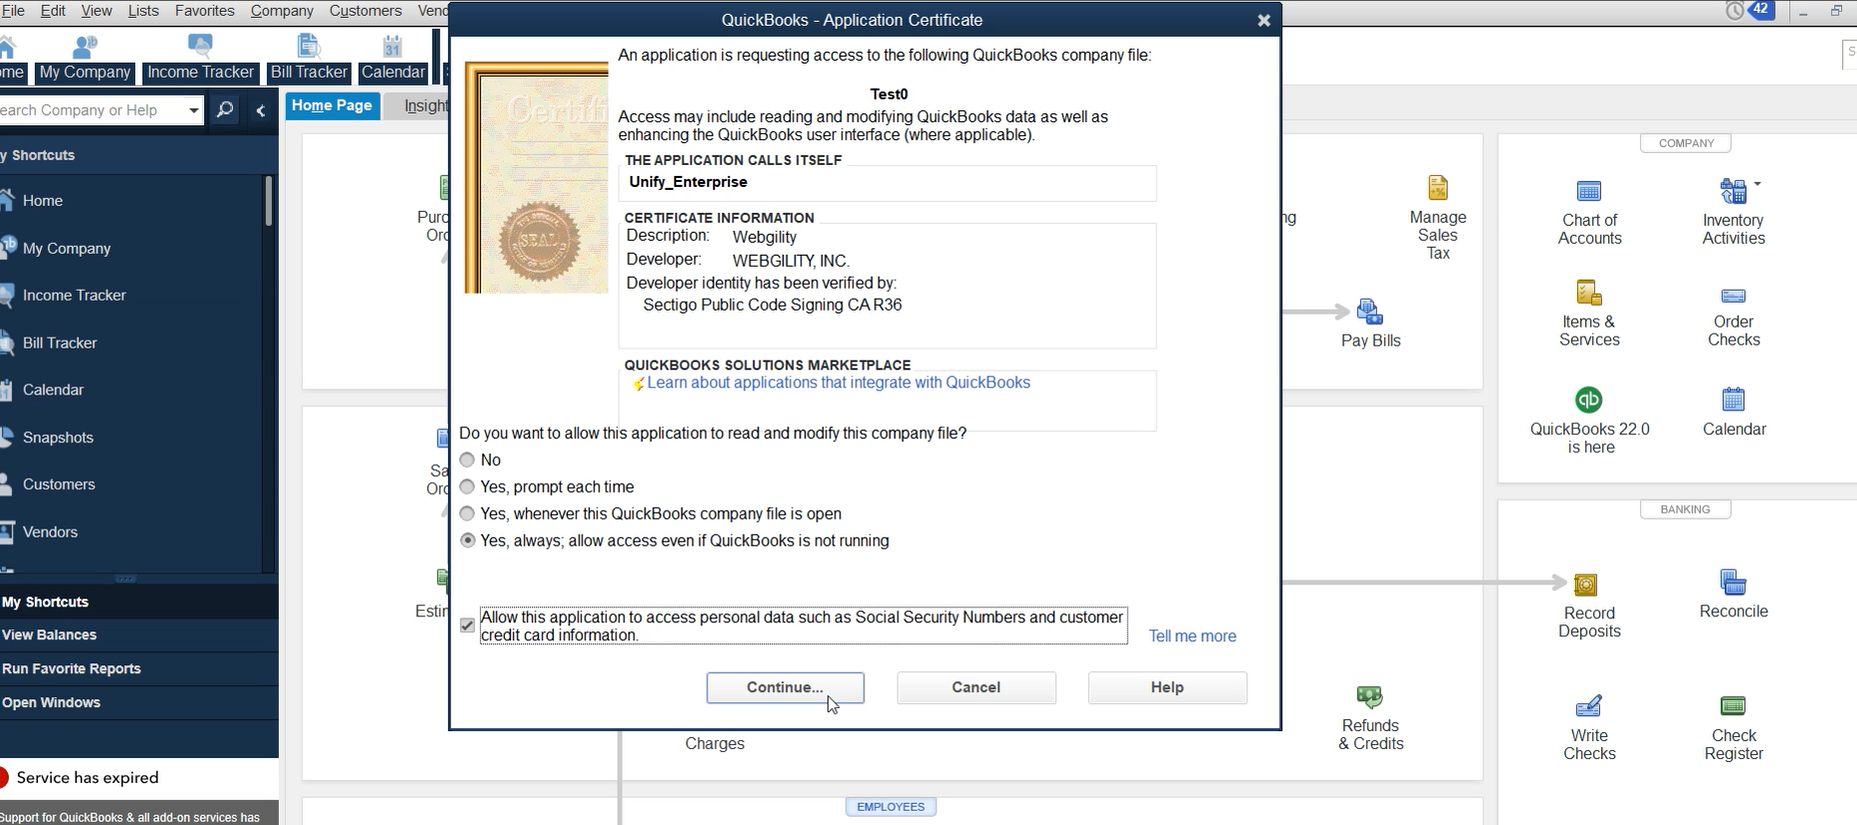1857x825 pixels.
Task: Collapse the left shortcuts panel arrow
Action: click(261, 110)
